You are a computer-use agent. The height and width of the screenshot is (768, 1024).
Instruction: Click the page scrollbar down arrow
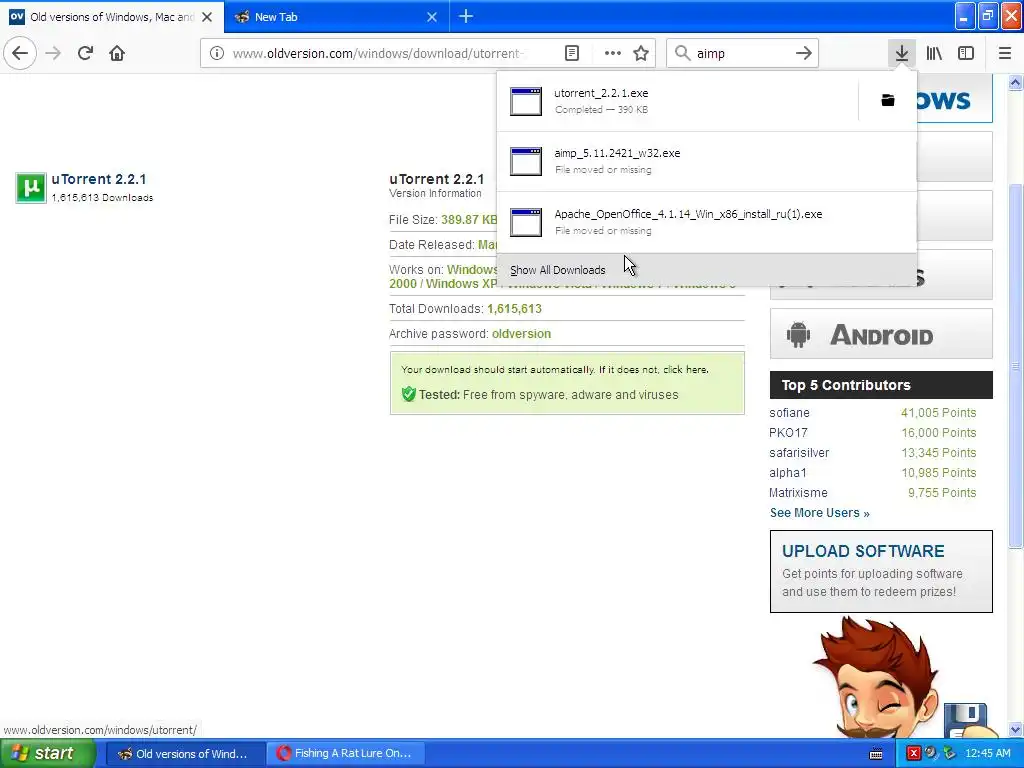pyautogui.click(x=1015, y=729)
